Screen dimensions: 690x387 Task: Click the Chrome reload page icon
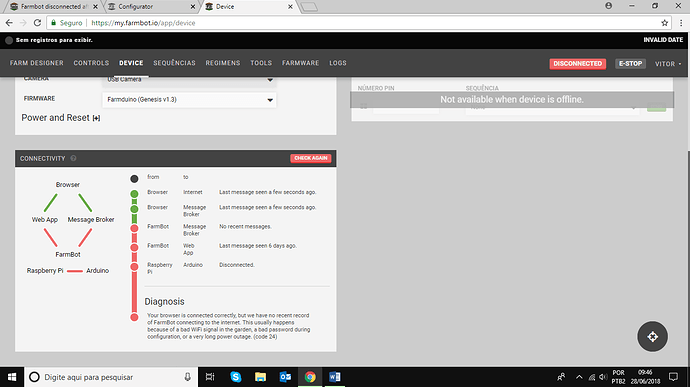coord(37,23)
